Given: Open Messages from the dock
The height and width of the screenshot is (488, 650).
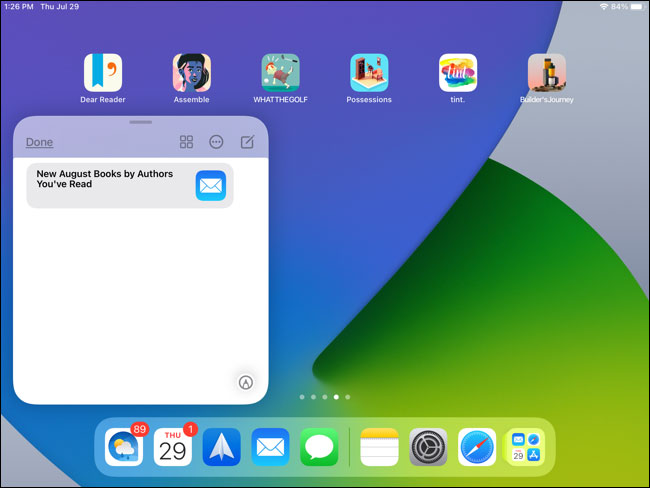Looking at the screenshot, I should pos(320,447).
